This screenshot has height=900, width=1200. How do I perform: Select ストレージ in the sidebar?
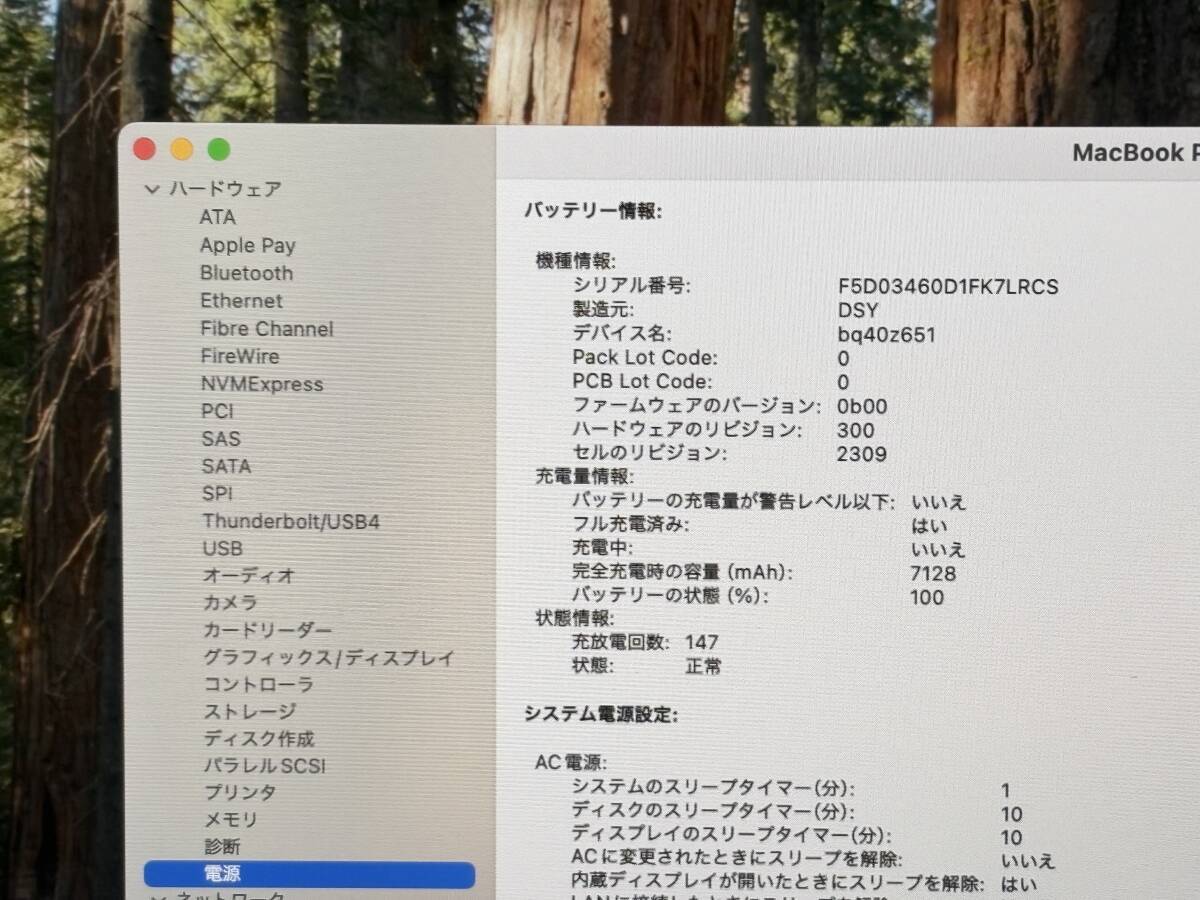click(249, 712)
